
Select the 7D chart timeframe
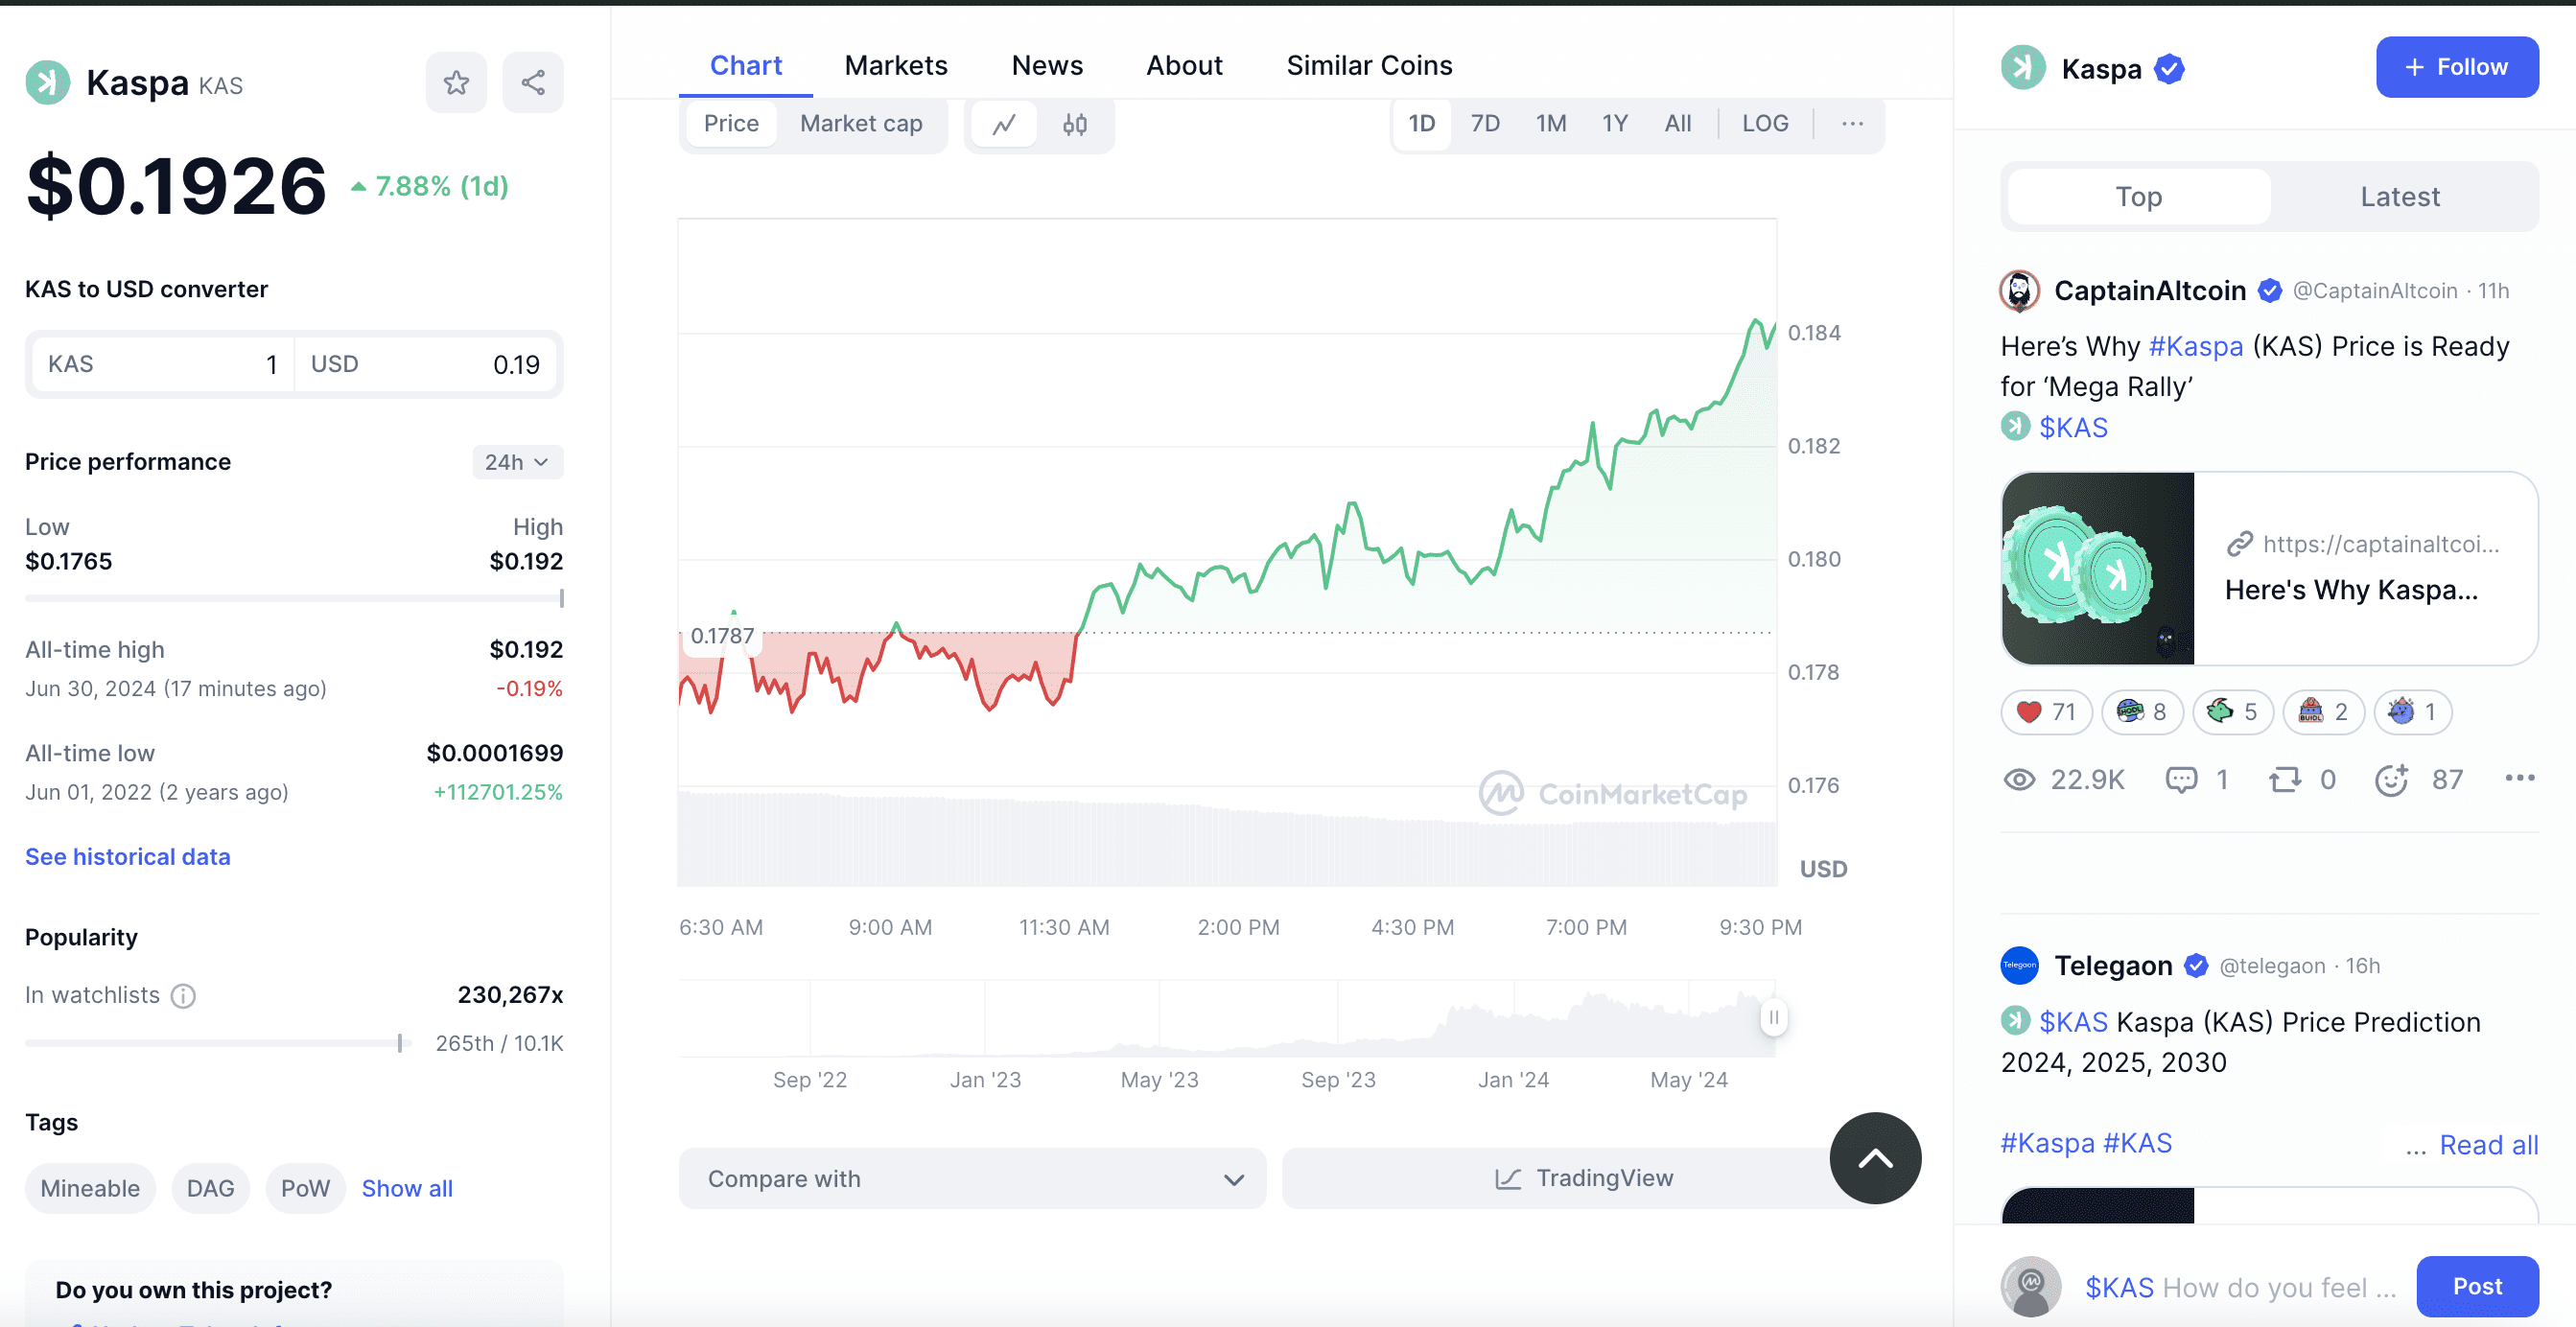[1485, 124]
